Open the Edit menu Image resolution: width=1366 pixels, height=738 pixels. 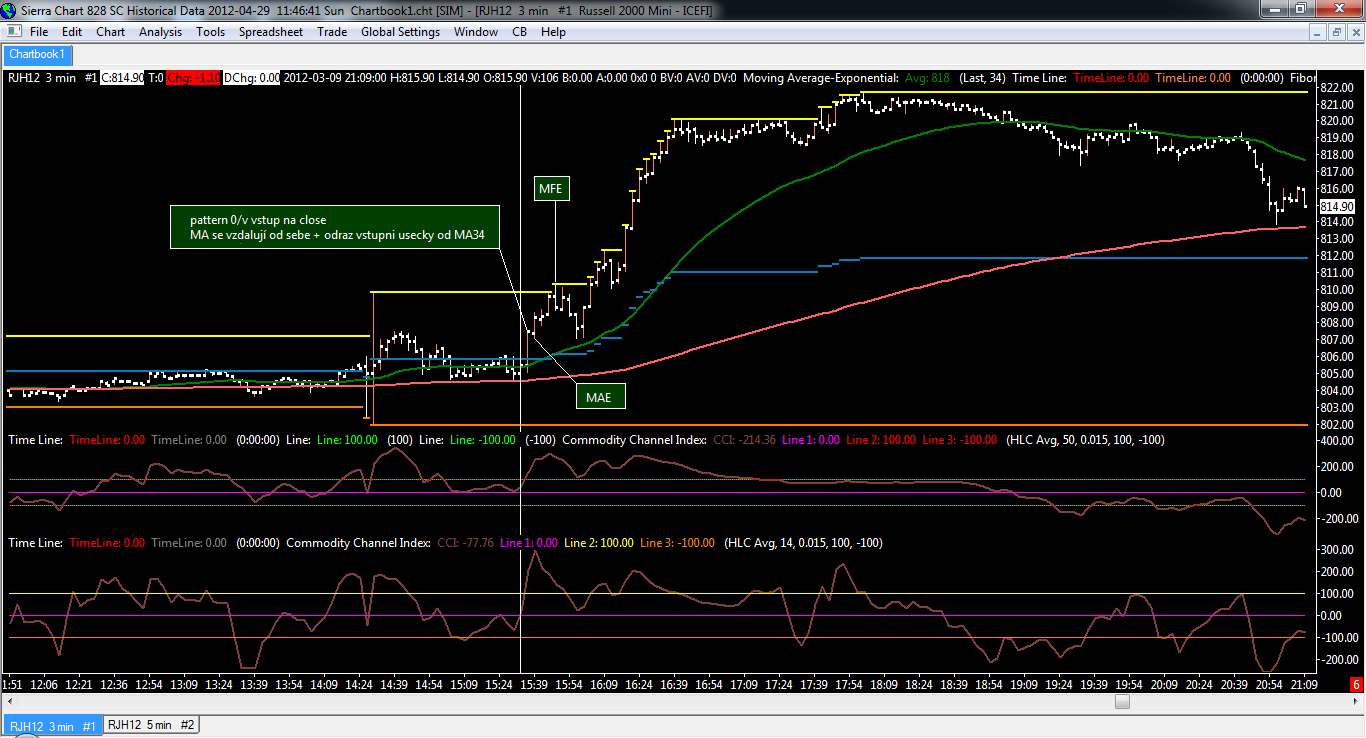pyautogui.click(x=72, y=32)
